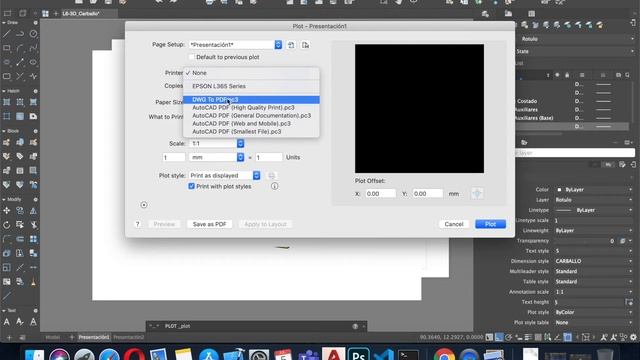Select the Ellipse tool in Draw palette
Image resolution: width=640 pixels, height=360 pixels.
(x=33, y=62)
